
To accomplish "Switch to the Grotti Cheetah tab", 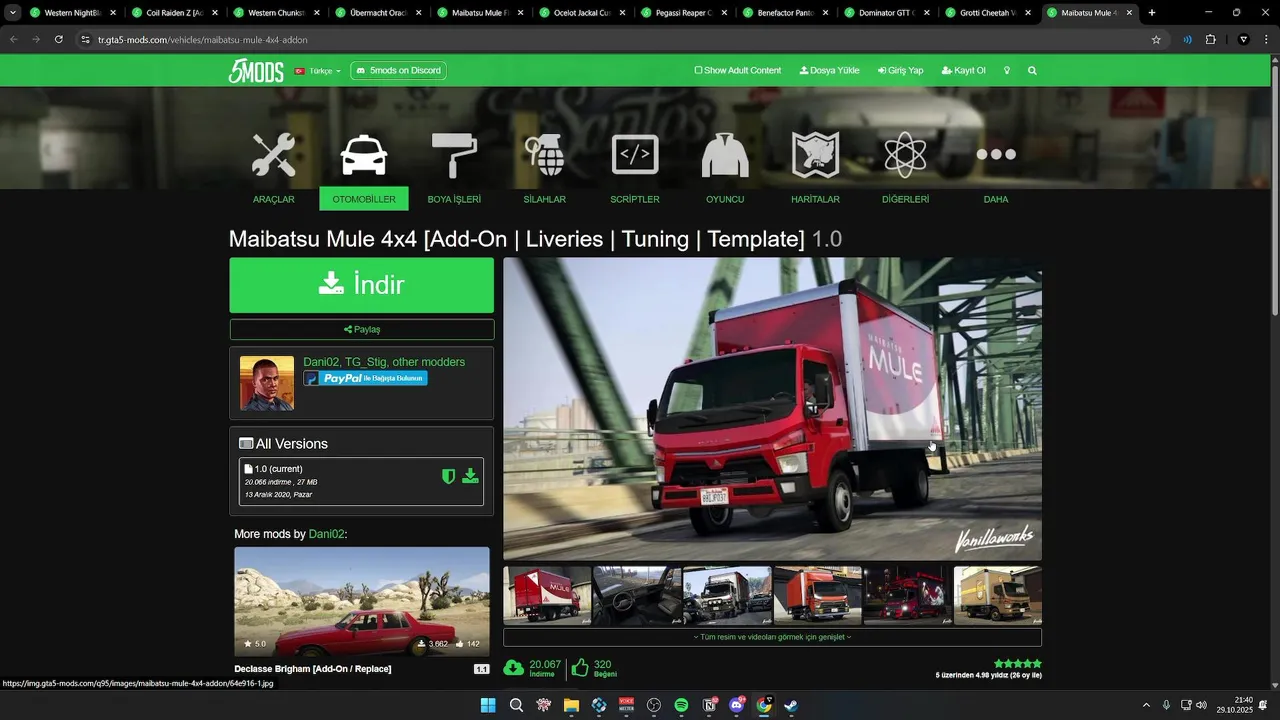I will pyautogui.click(x=988, y=13).
